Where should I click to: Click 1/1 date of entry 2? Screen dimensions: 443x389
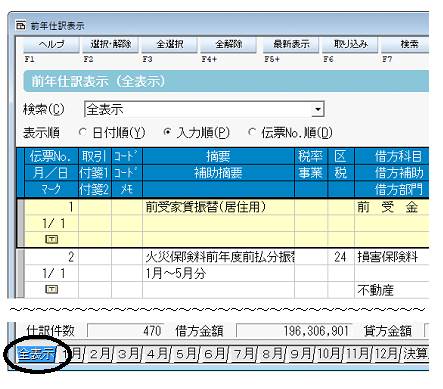pyautogui.click(x=51, y=274)
